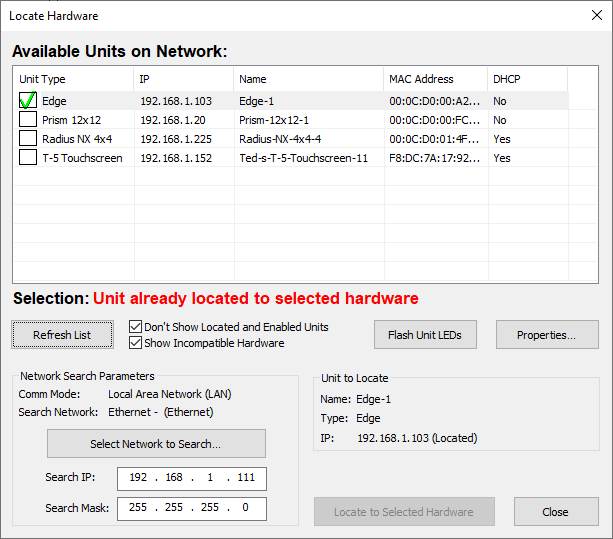The height and width of the screenshot is (539, 613).
Task: Click Flash Unit LEDs button
Action: coord(425,335)
